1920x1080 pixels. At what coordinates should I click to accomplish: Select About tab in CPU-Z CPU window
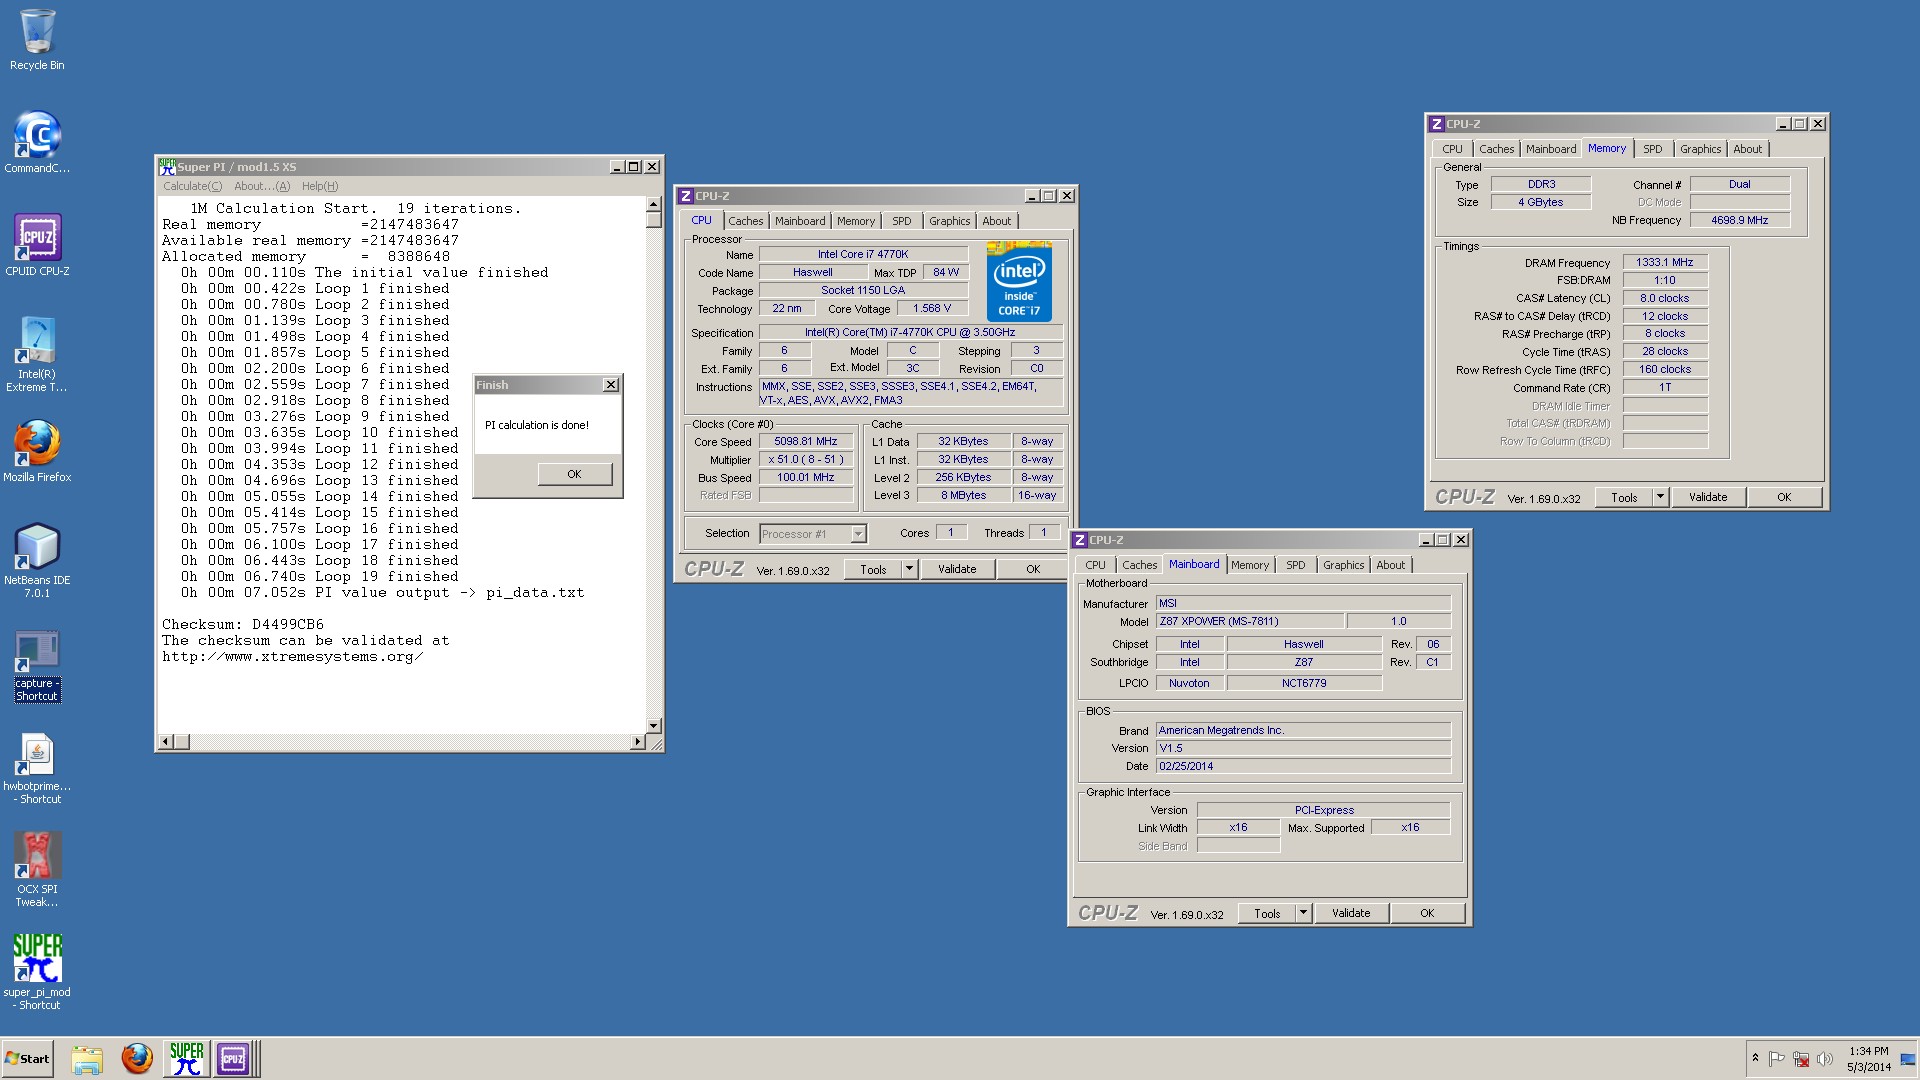[996, 221]
